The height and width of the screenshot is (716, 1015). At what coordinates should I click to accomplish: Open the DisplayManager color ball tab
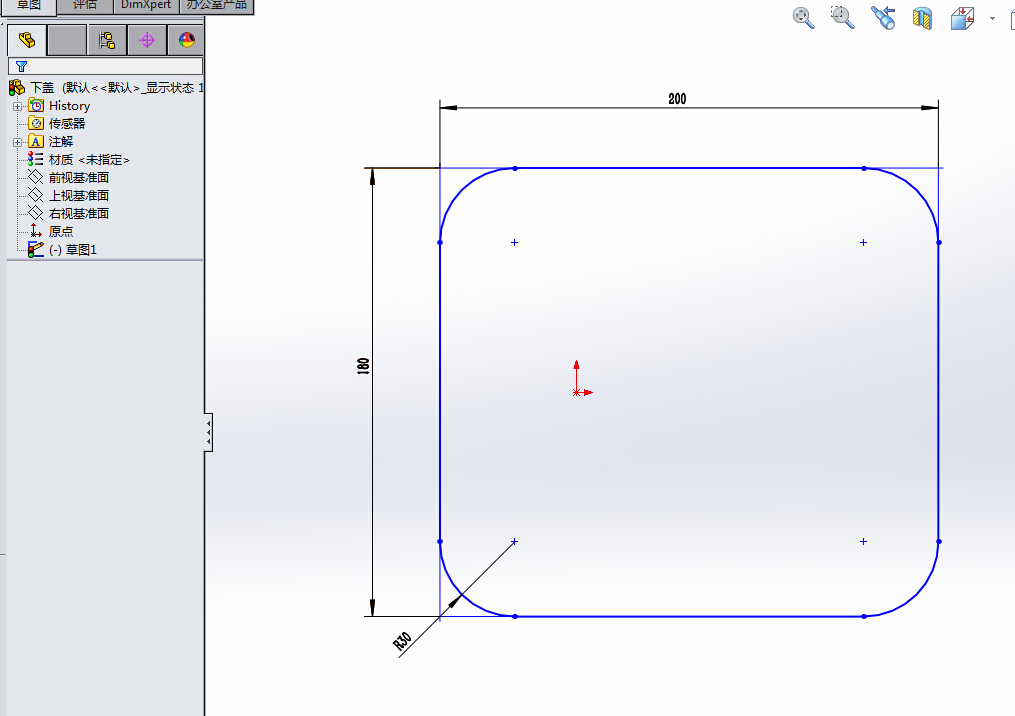click(x=186, y=40)
